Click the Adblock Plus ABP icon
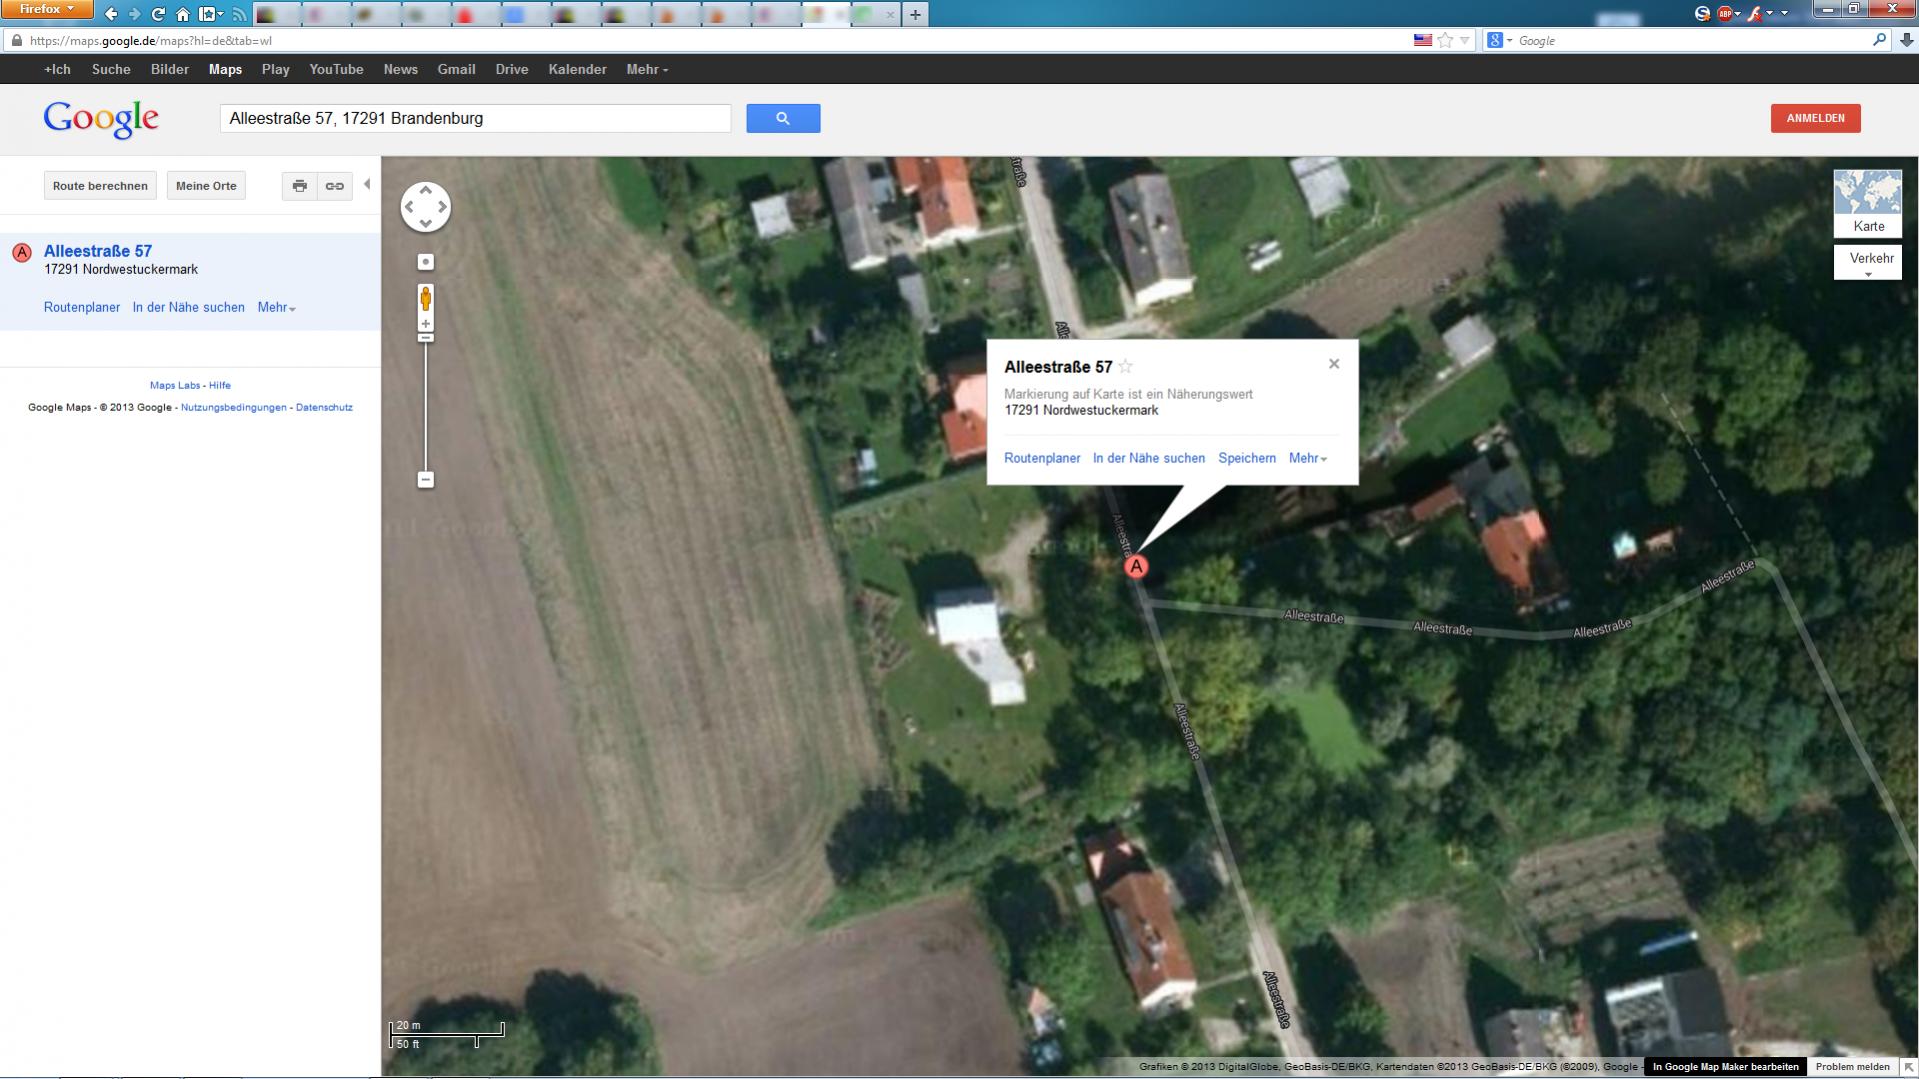Image resolution: width=1919 pixels, height=1079 pixels. [x=1724, y=13]
